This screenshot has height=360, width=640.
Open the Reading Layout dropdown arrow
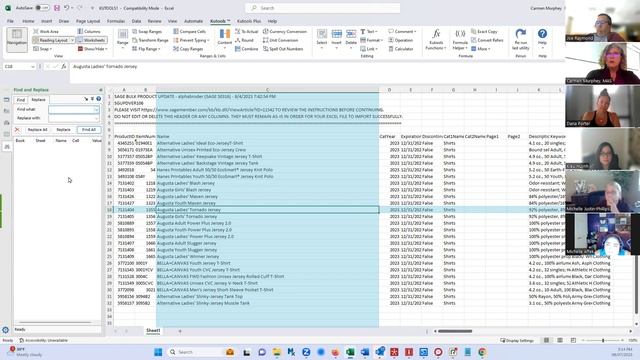72,40
